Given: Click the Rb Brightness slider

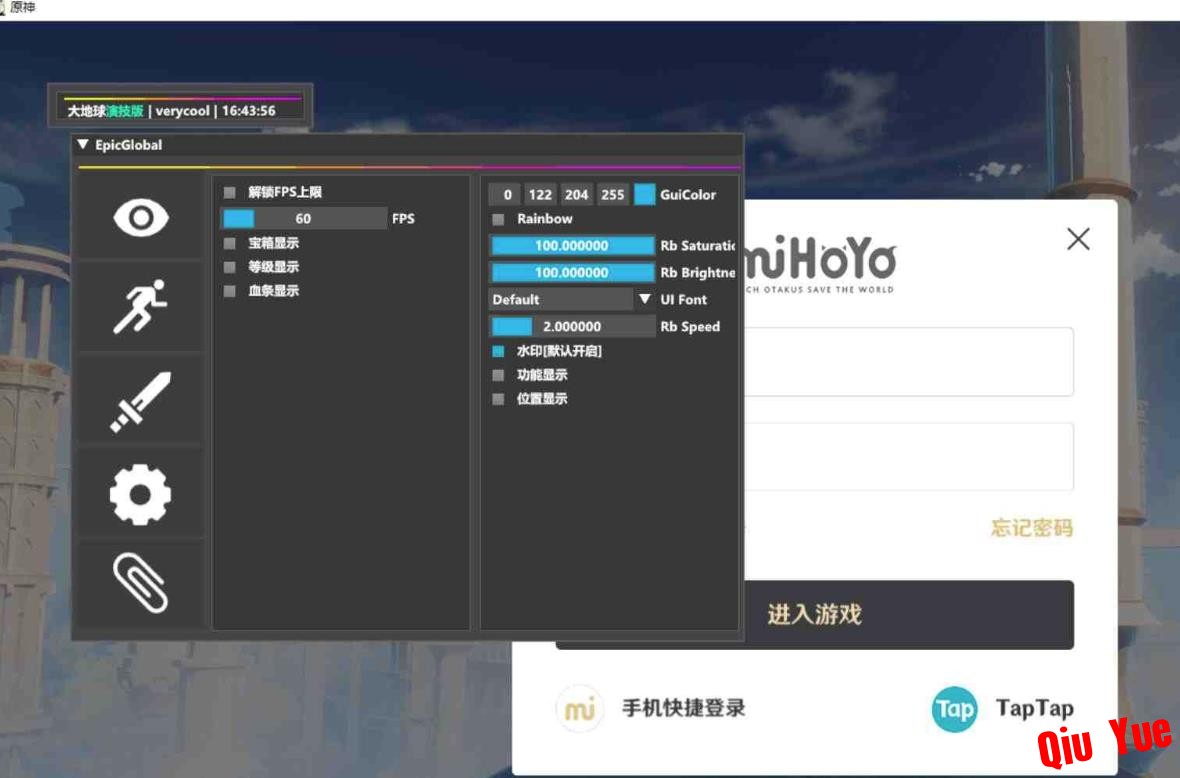Looking at the screenshot, I should point(572,272).
